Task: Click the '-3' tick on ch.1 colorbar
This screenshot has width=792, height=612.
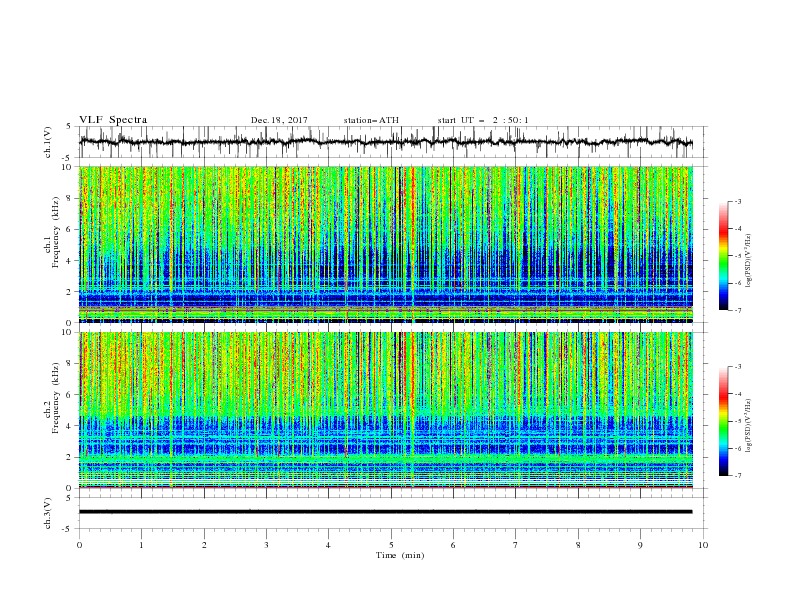Action: click(738, 201)
